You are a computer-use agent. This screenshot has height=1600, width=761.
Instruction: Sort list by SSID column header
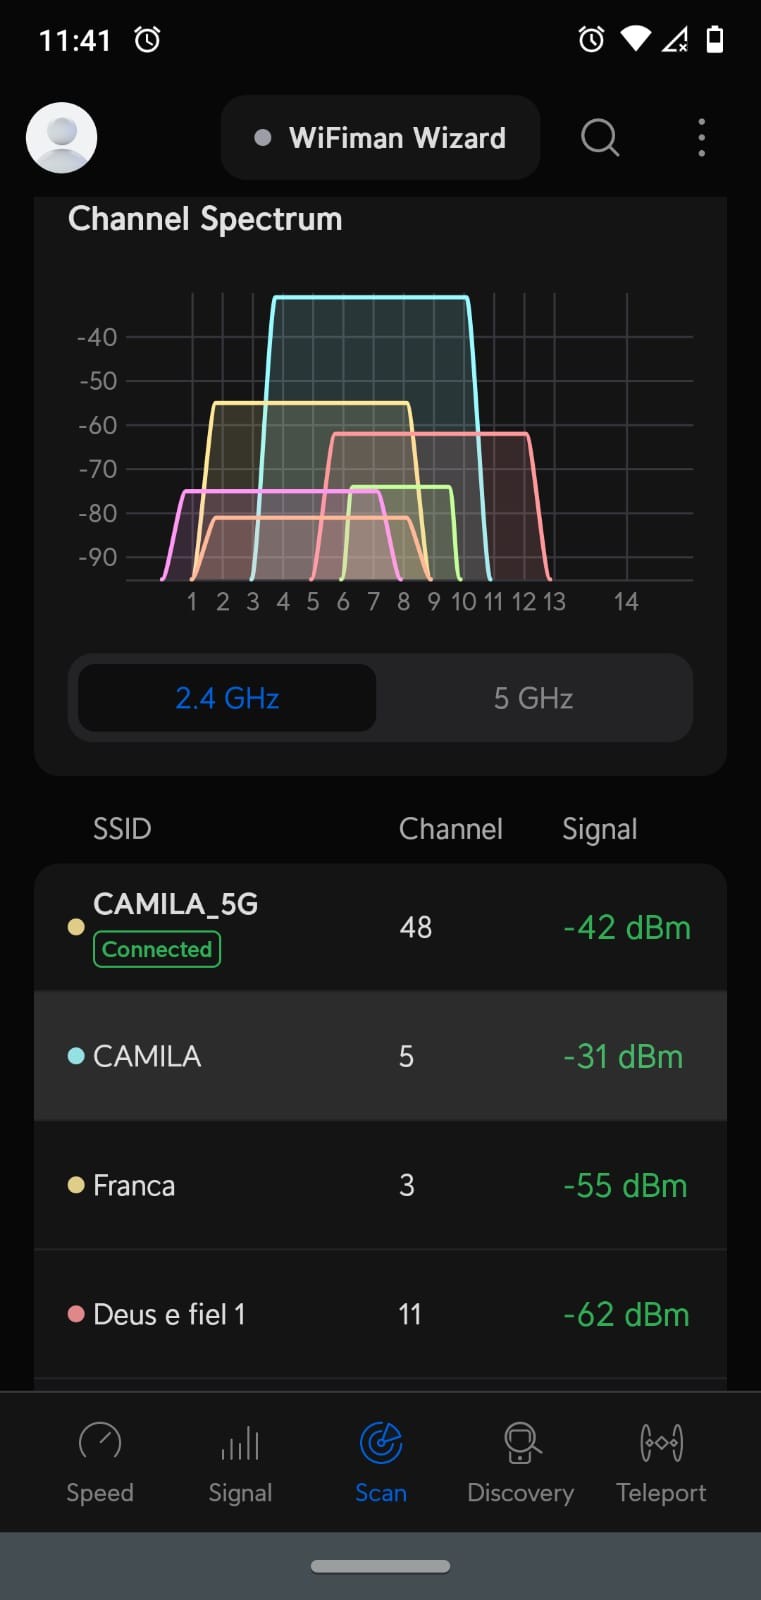[122, 829]
